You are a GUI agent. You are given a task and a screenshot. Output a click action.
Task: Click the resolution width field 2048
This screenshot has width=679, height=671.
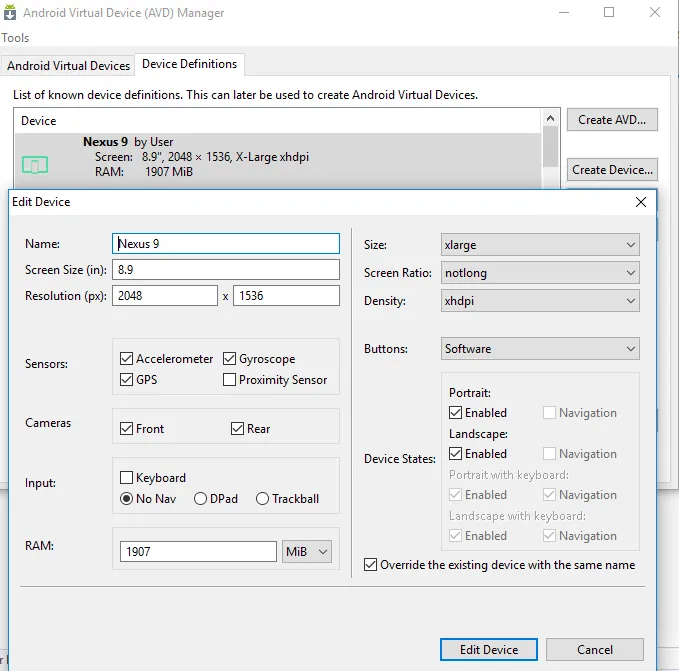coord(165,296)
